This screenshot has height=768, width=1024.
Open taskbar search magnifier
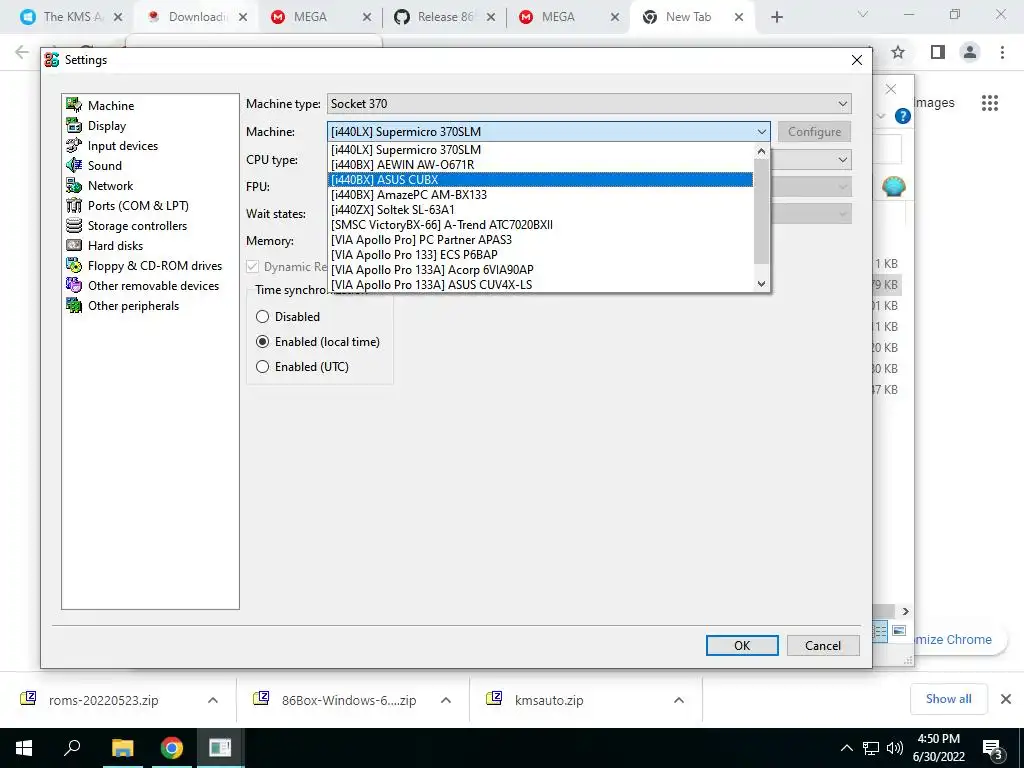click(x=72, y=748)
